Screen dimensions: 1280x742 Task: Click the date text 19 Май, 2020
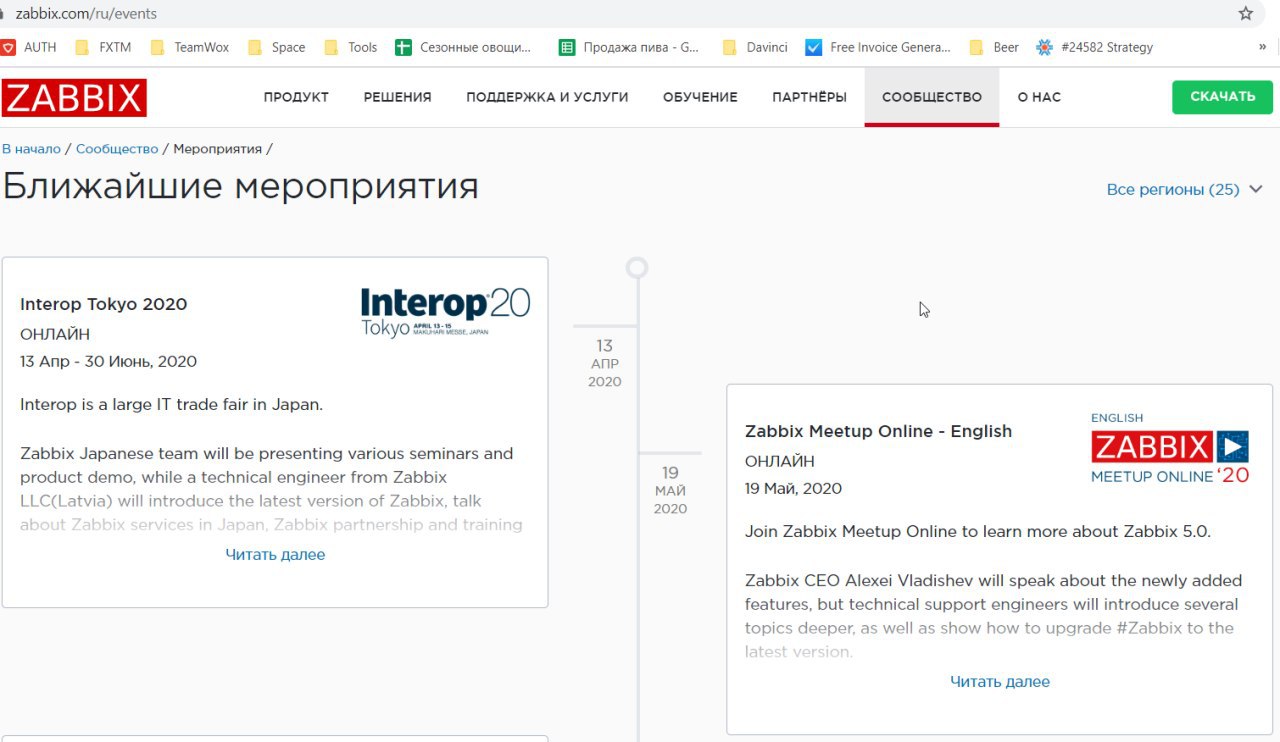pos(793,488)
